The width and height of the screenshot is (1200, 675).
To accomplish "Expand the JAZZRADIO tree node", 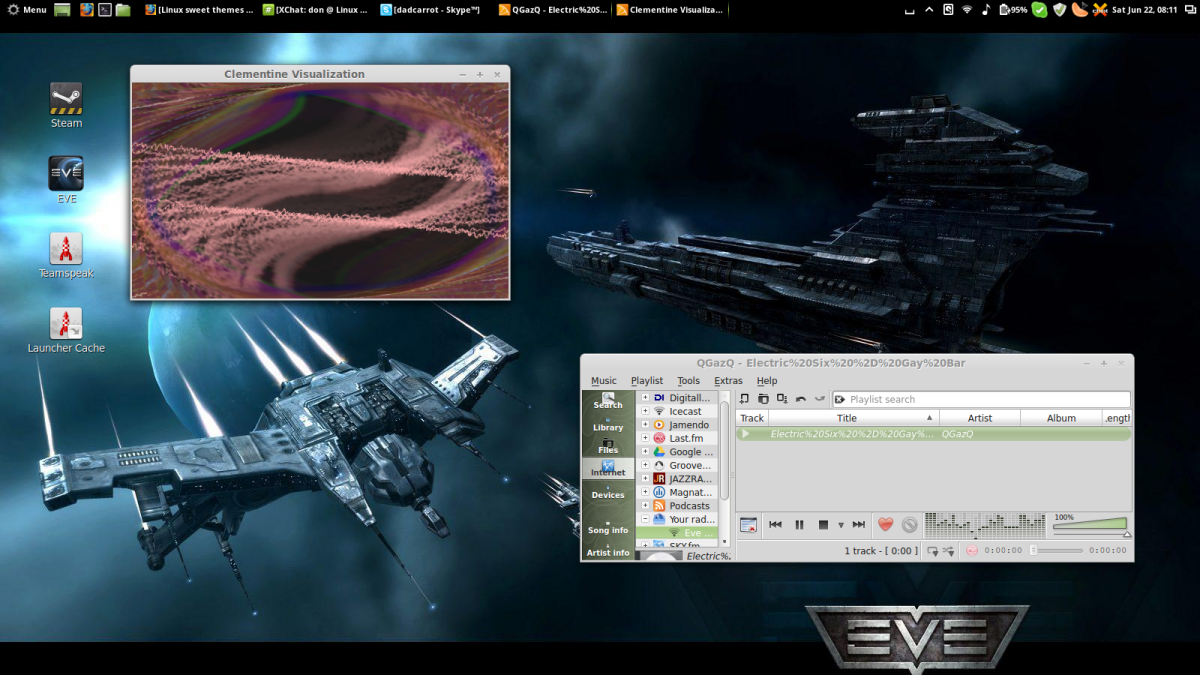I will click(x=645, y=479).
